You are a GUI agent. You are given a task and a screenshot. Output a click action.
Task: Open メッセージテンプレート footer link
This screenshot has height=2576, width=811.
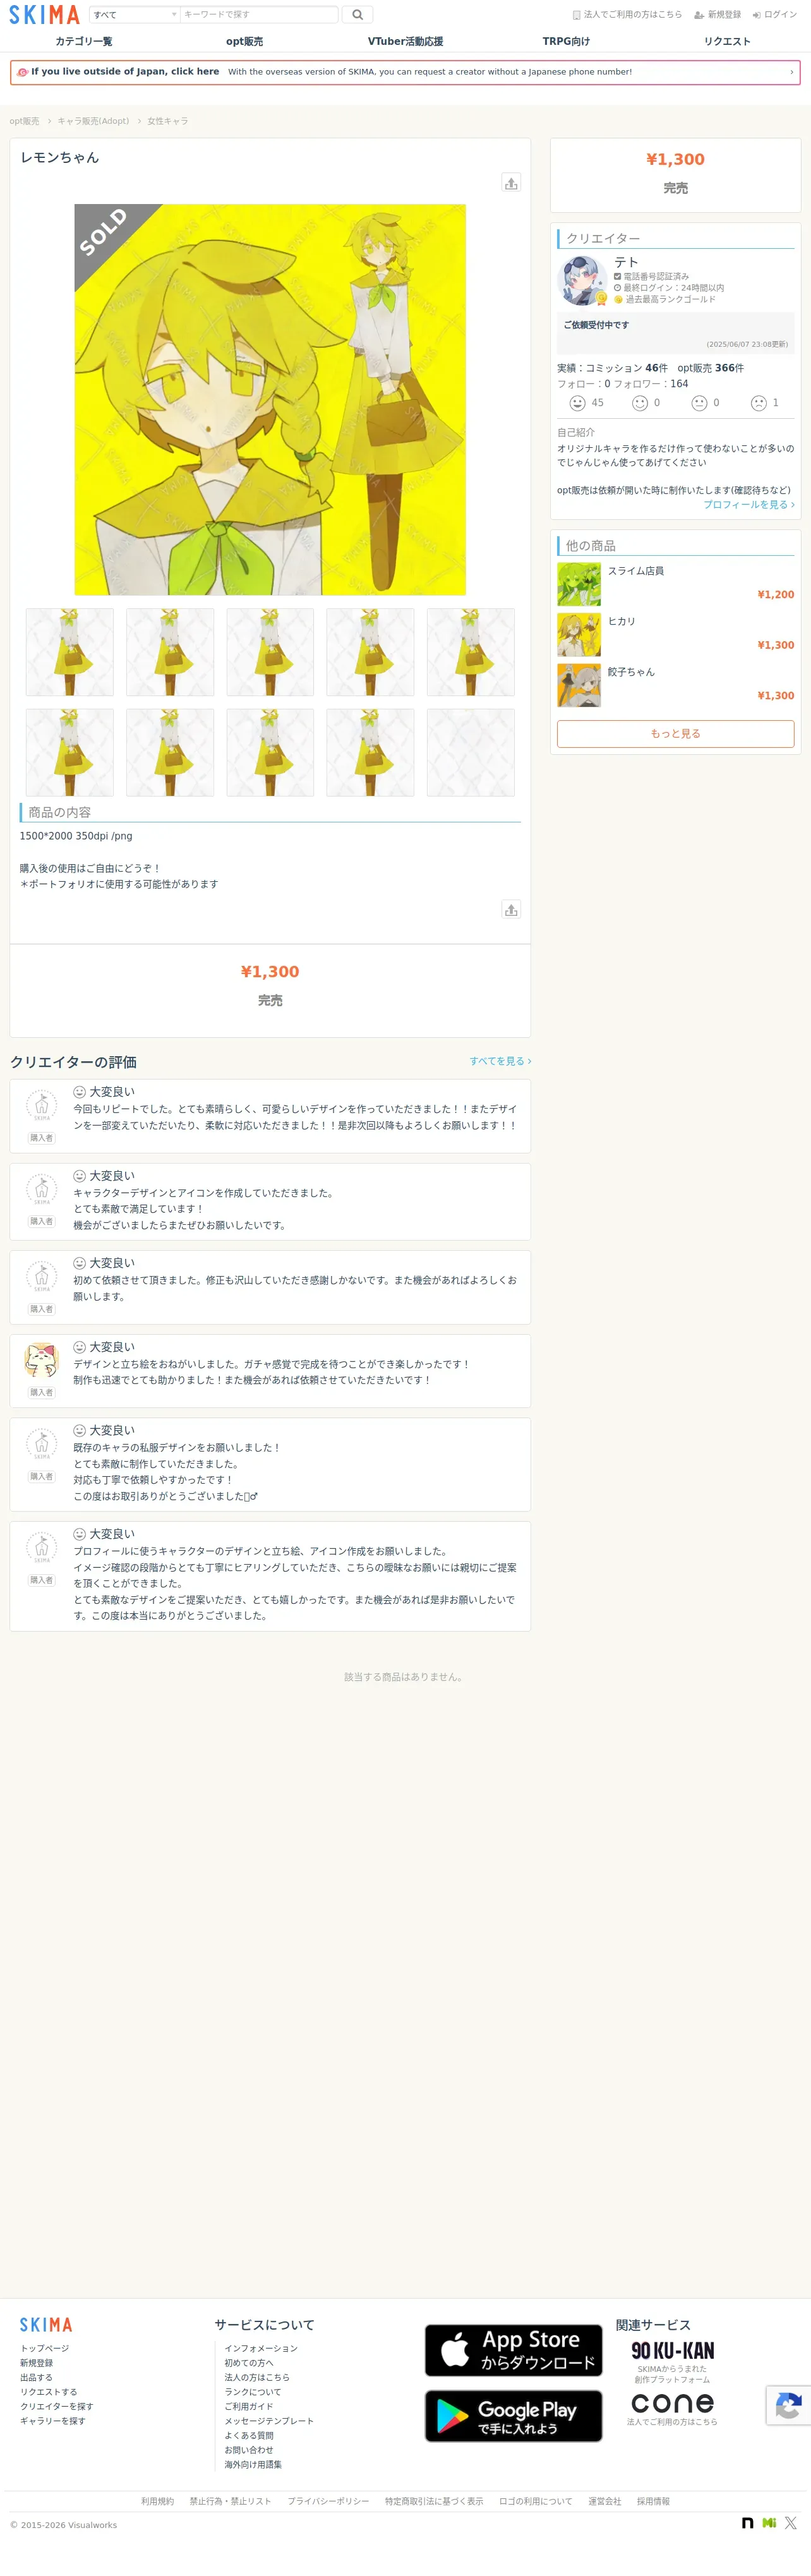coord(269,2421)
